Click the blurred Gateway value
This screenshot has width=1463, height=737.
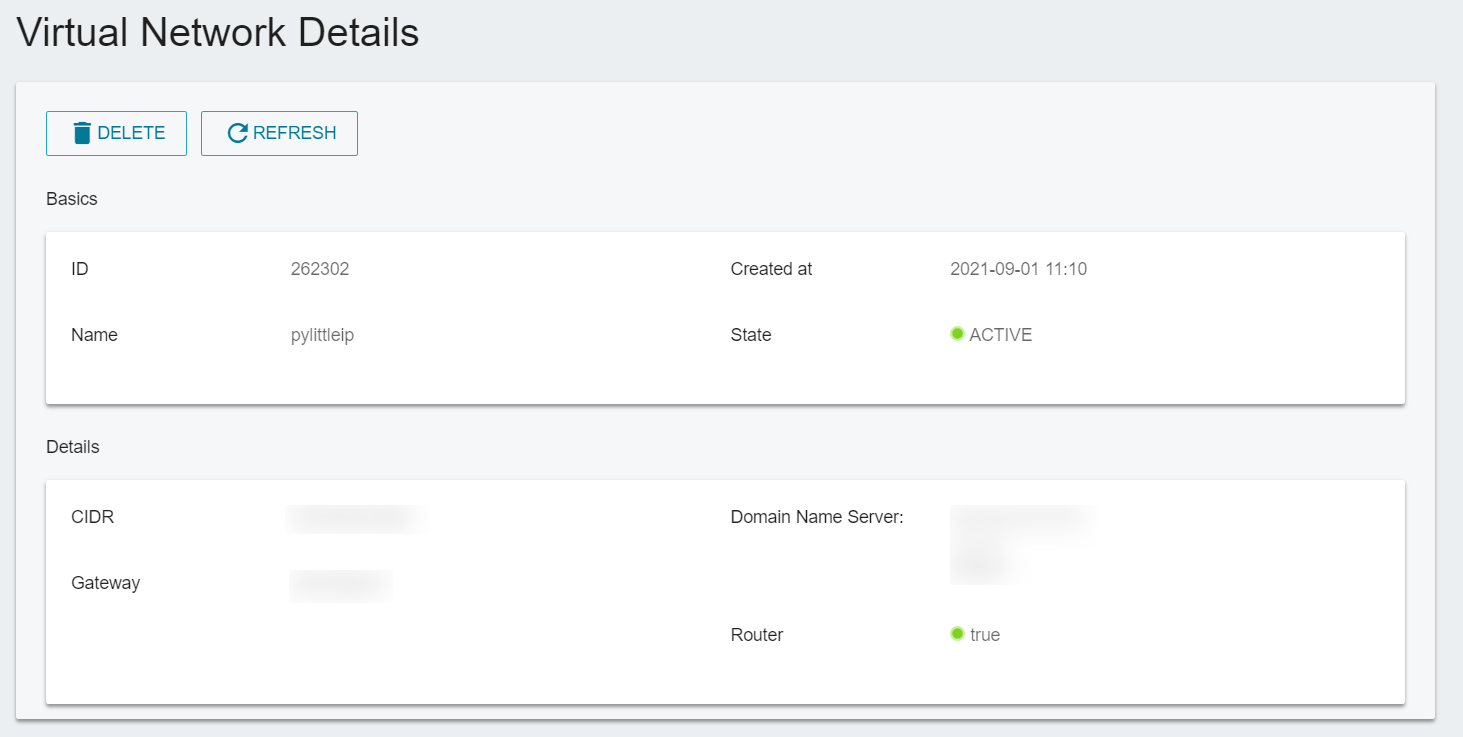click(340, 585)
